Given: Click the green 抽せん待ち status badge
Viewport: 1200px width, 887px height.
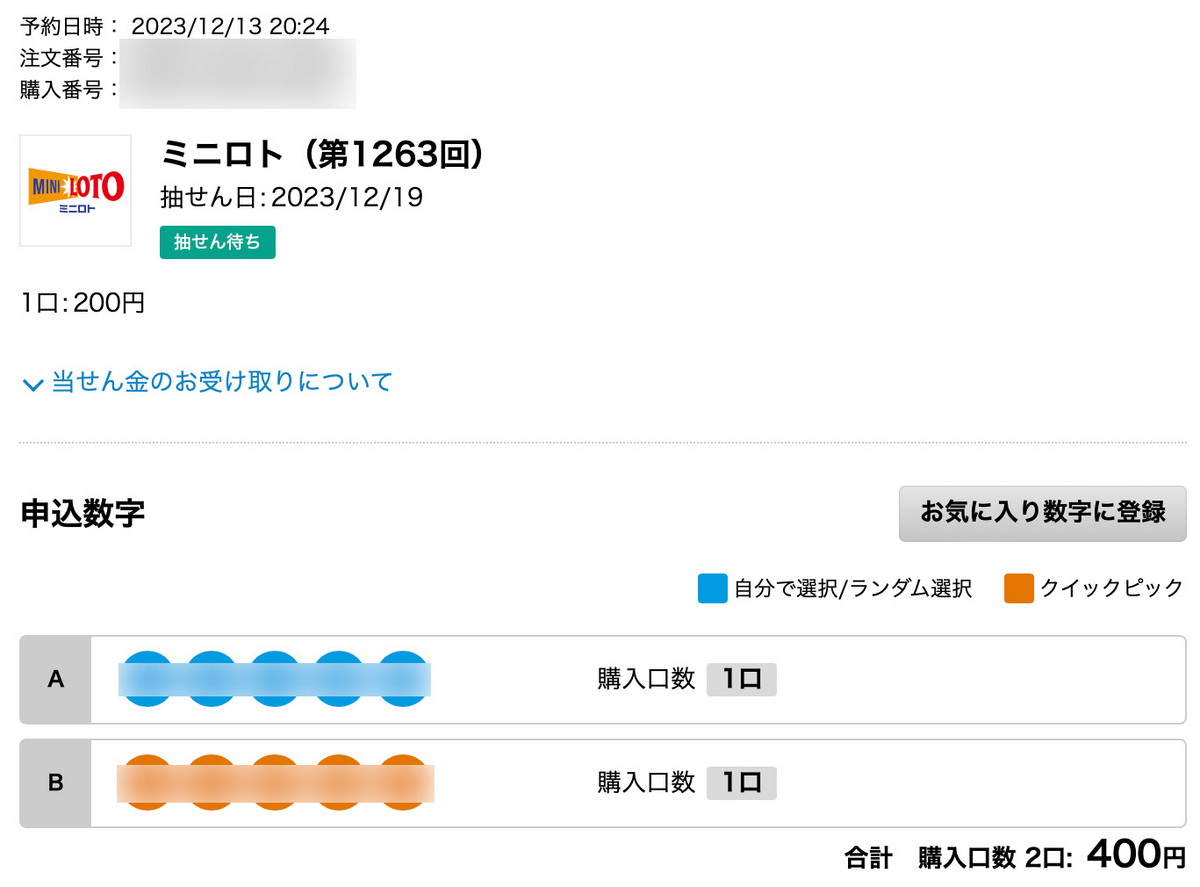Looking at the screenshot, I should coord(217,243).
